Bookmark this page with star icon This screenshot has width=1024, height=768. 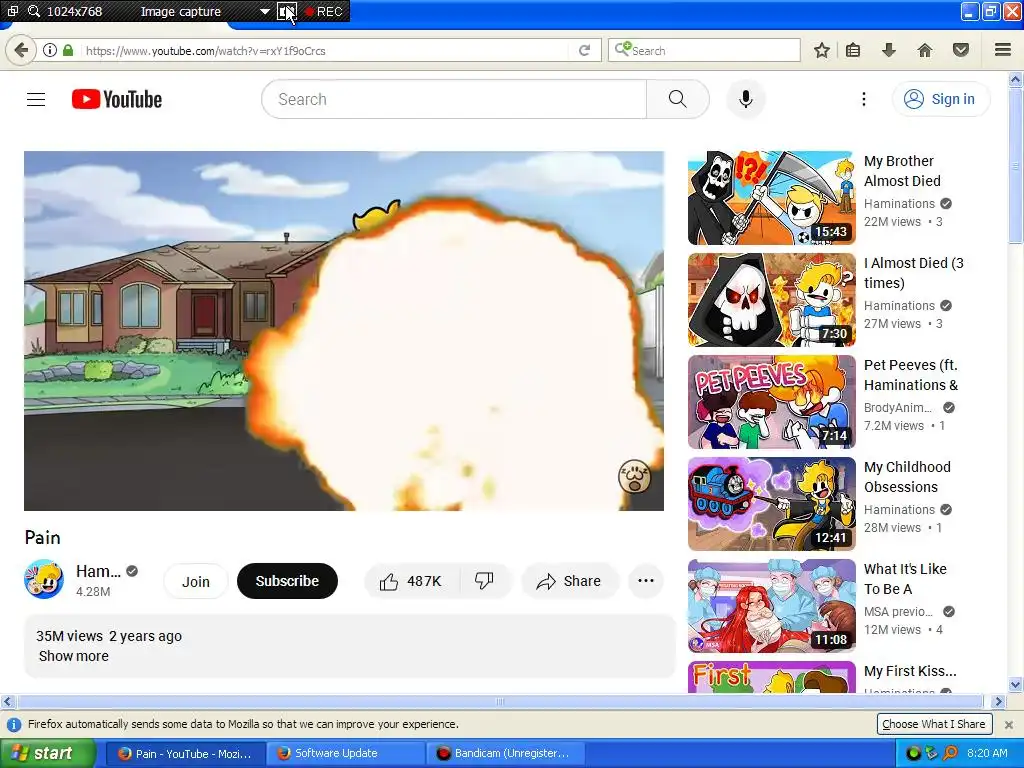pos(822,50)
